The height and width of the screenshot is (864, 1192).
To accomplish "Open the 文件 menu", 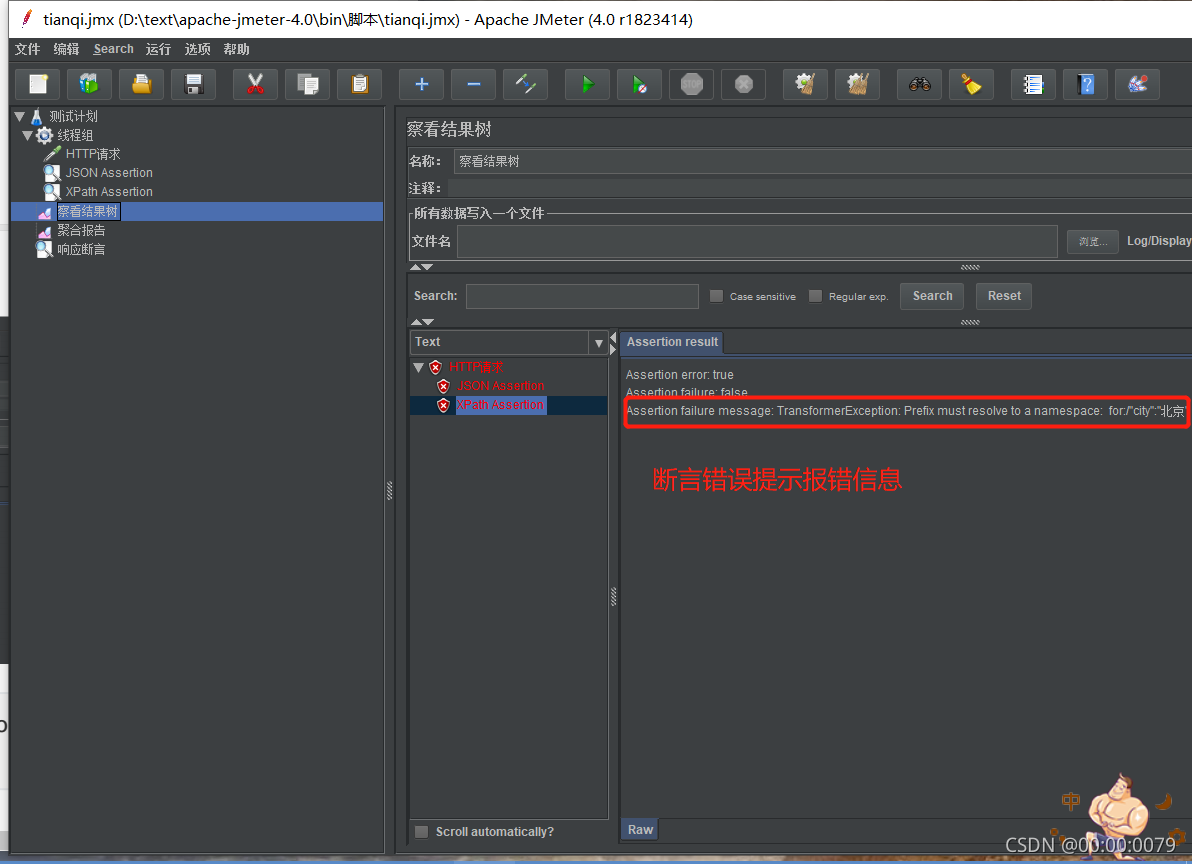I will point(27,49).
